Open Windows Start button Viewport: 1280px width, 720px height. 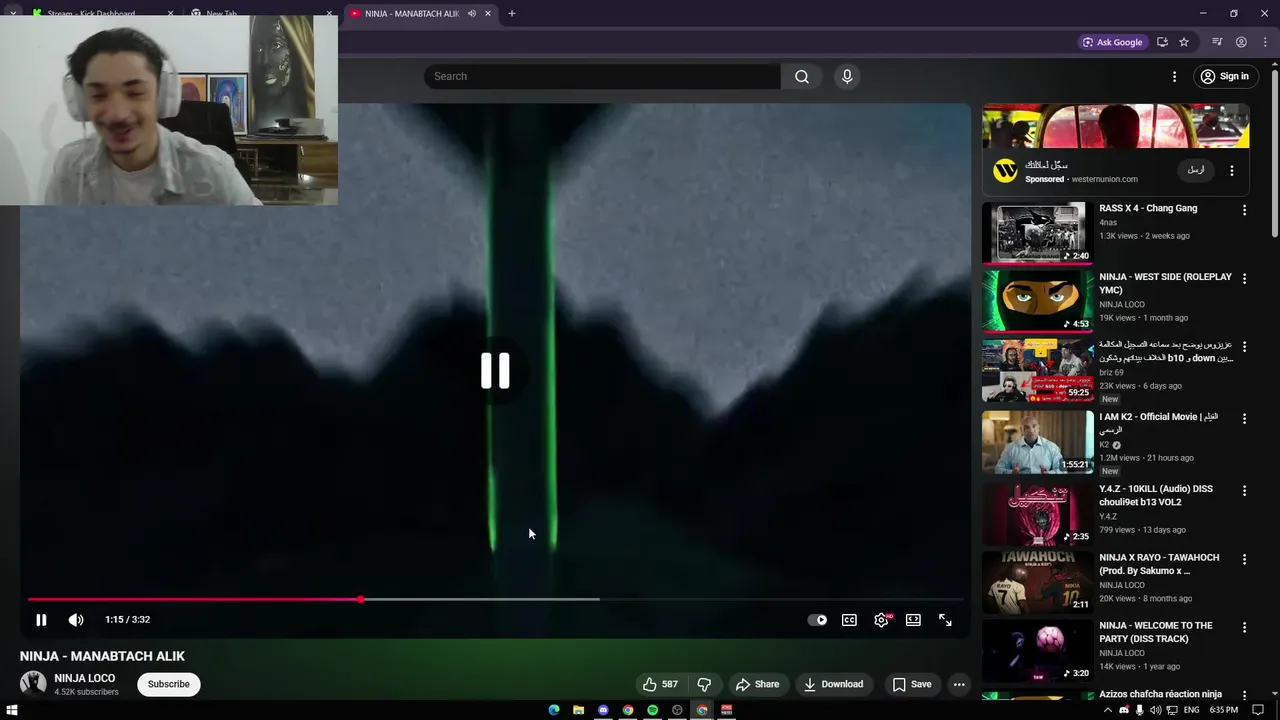[x=13, y=710]
